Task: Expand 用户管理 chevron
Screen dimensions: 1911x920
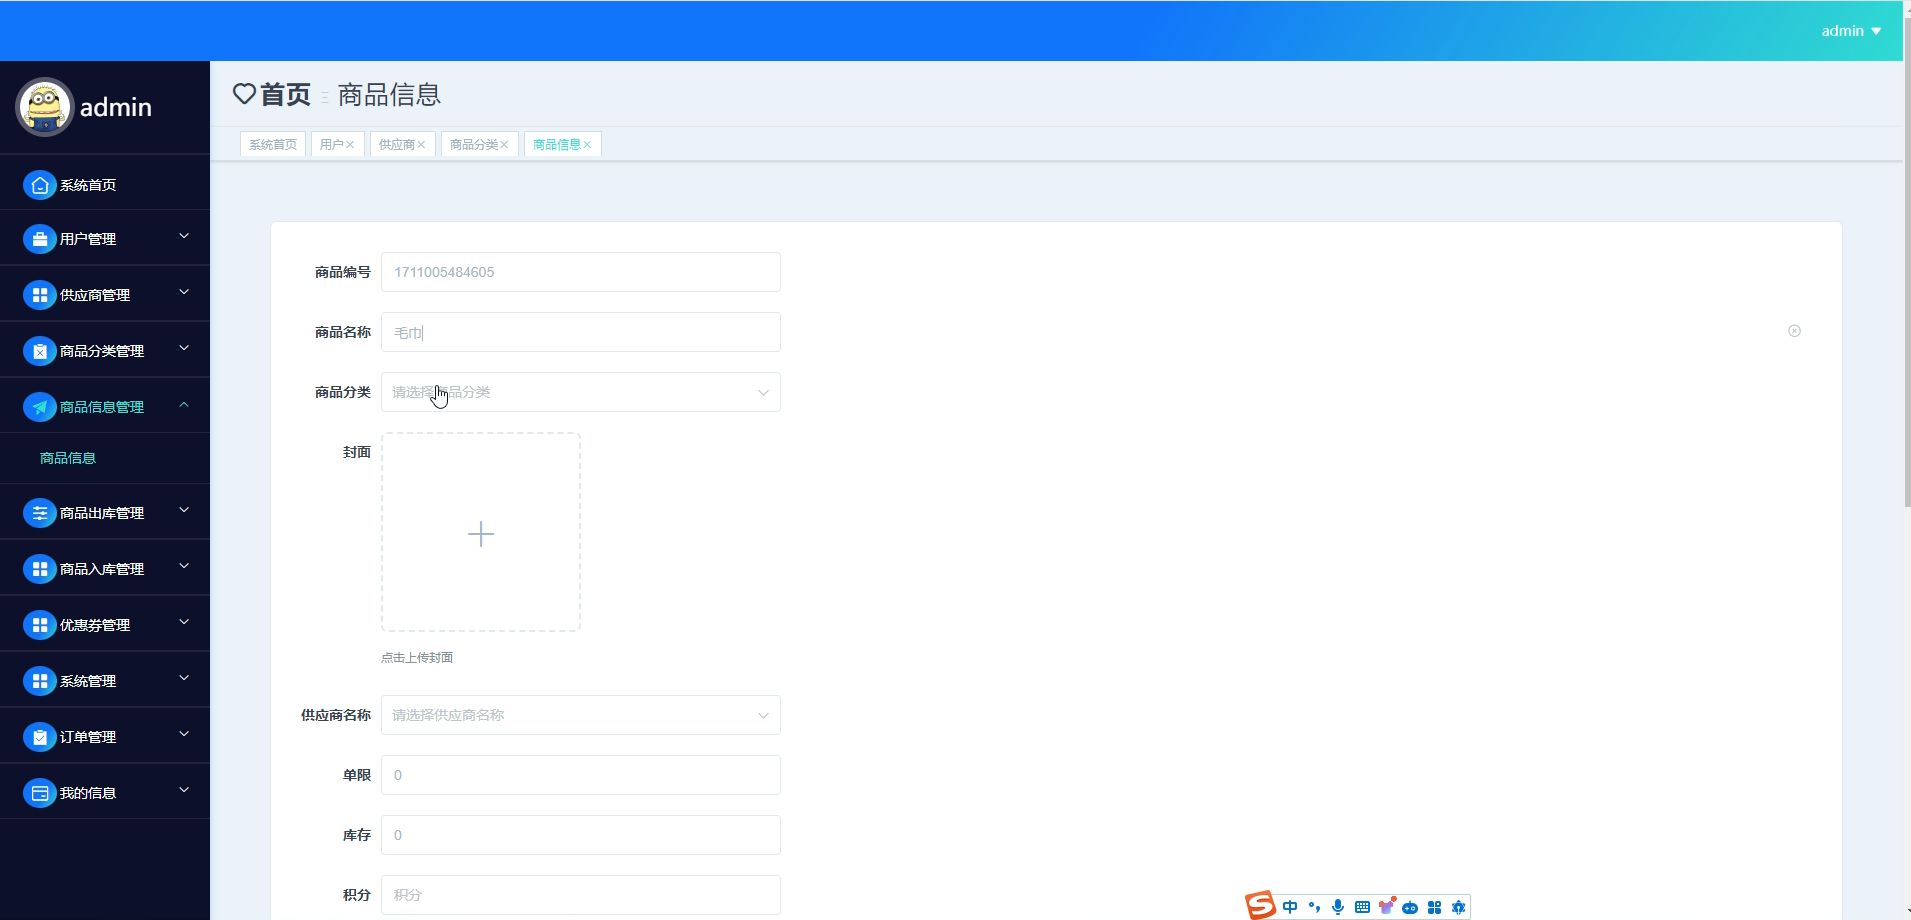Action: (184, 236)
